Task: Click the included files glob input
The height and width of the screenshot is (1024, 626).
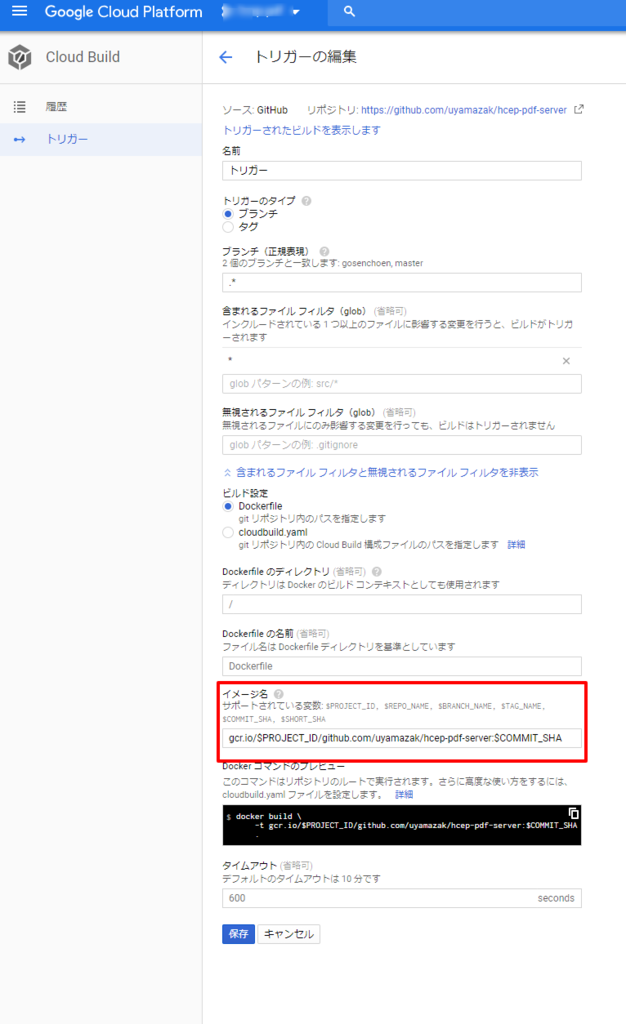Action: [x=401, y=383]
